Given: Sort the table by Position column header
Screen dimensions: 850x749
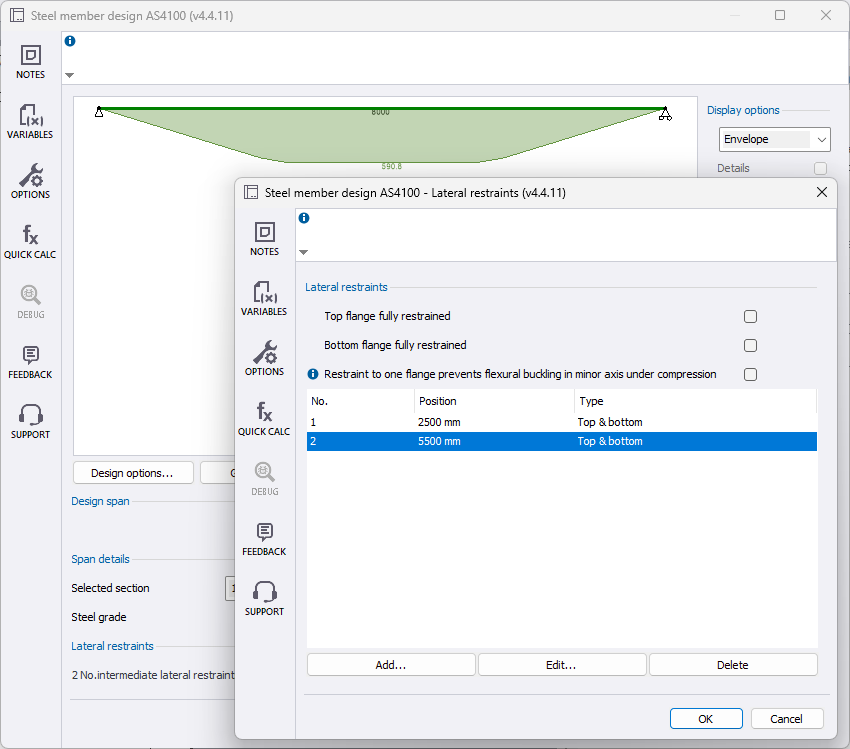Looking at the screenshot, I should point(494,401).
